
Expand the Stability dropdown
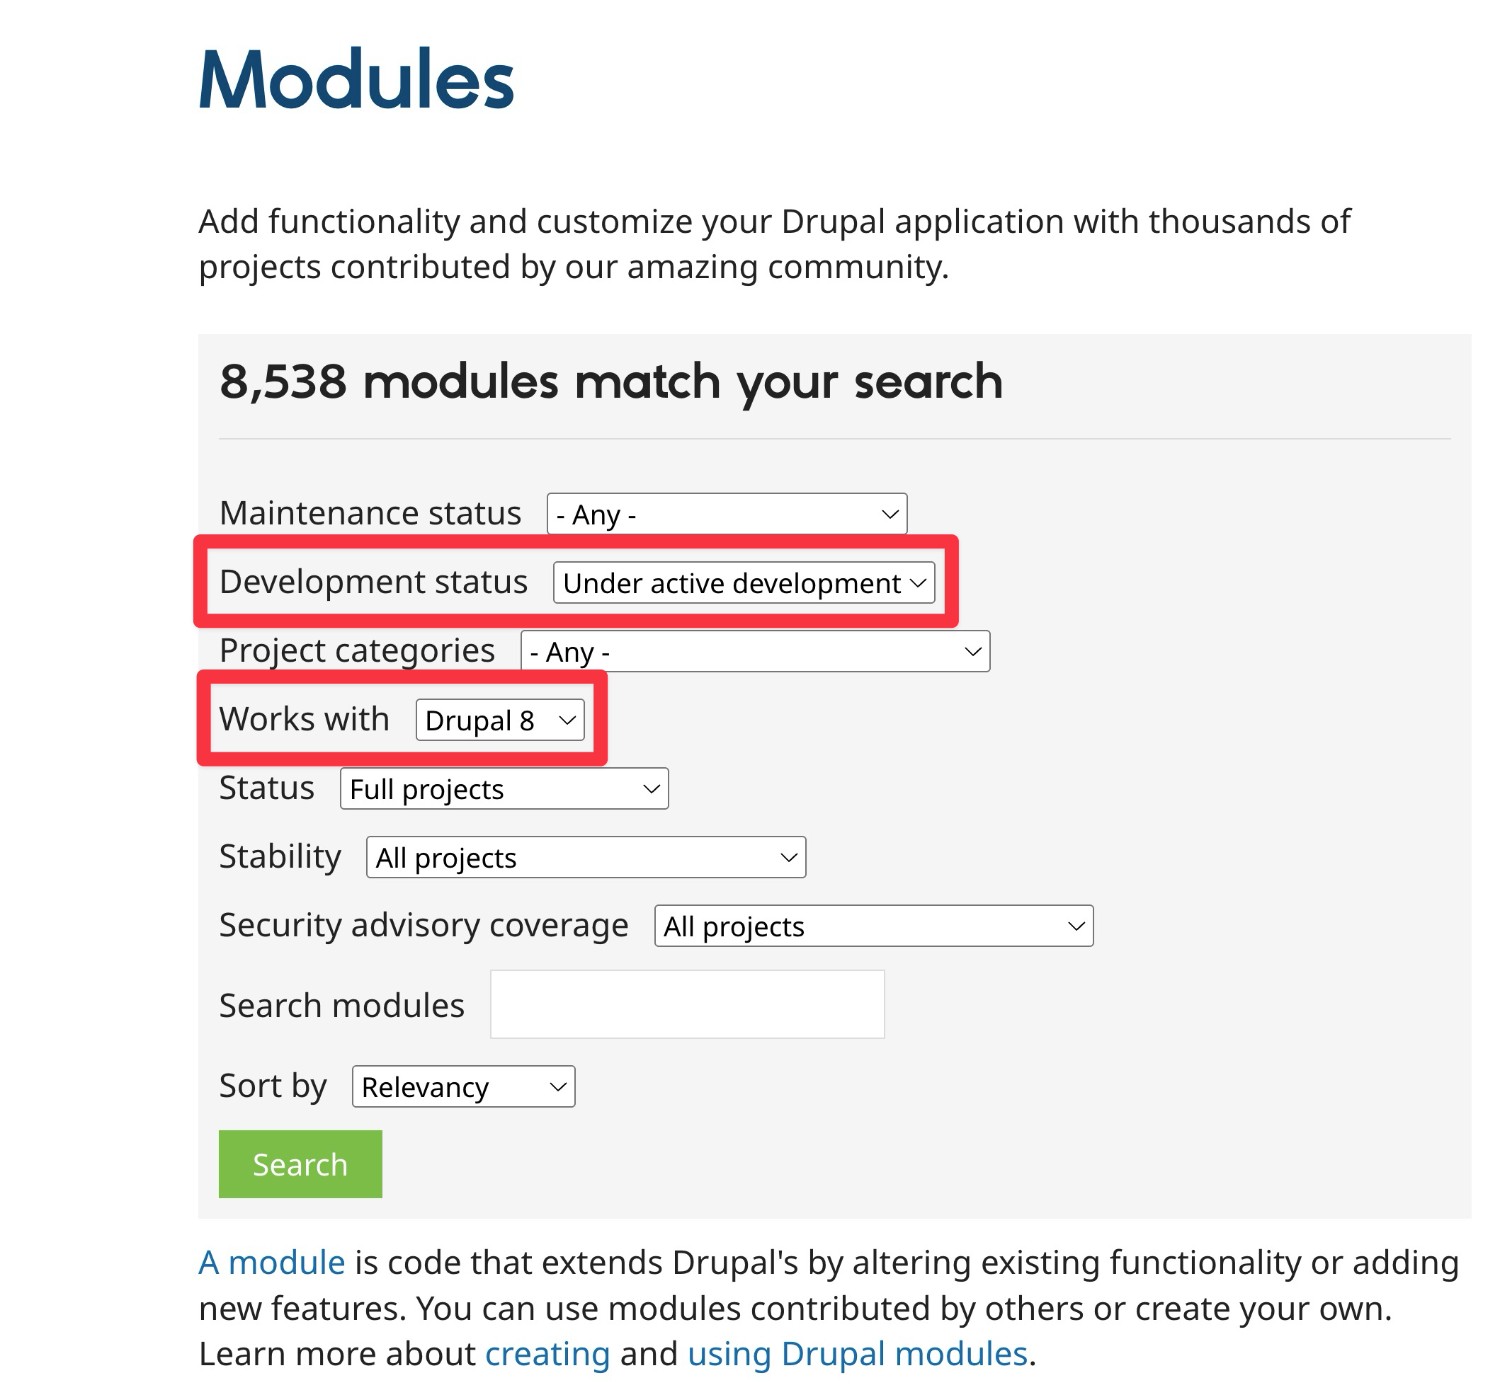586,858
